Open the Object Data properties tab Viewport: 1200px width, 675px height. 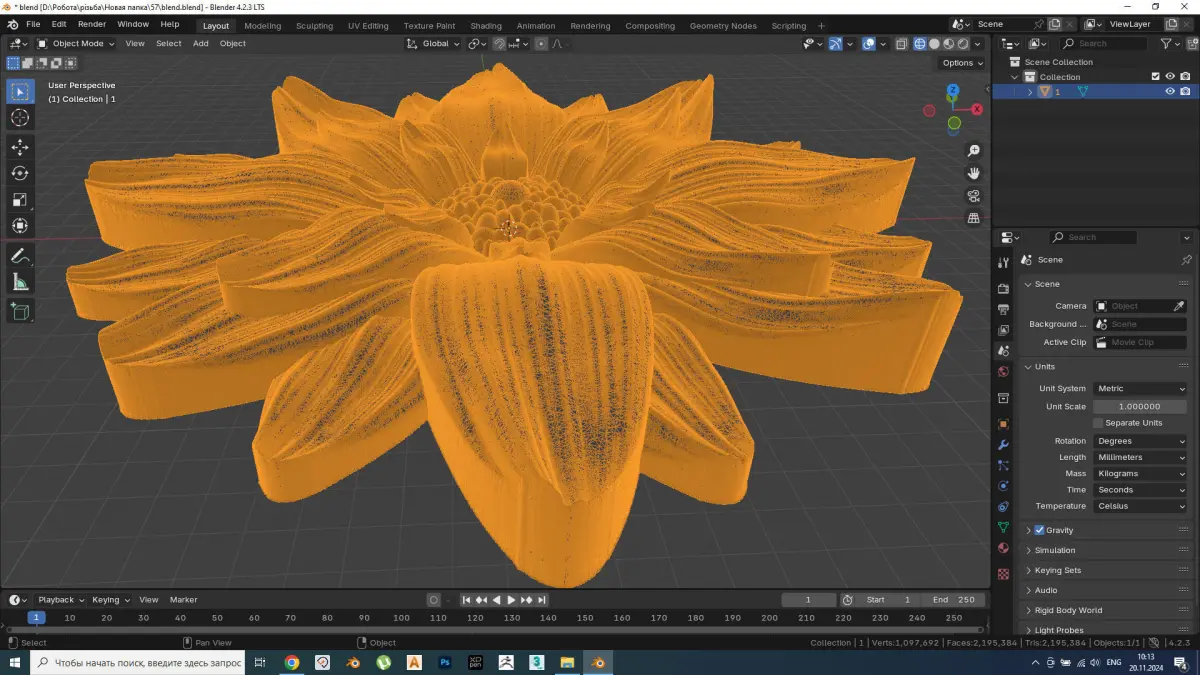(x=1003, y=527)
